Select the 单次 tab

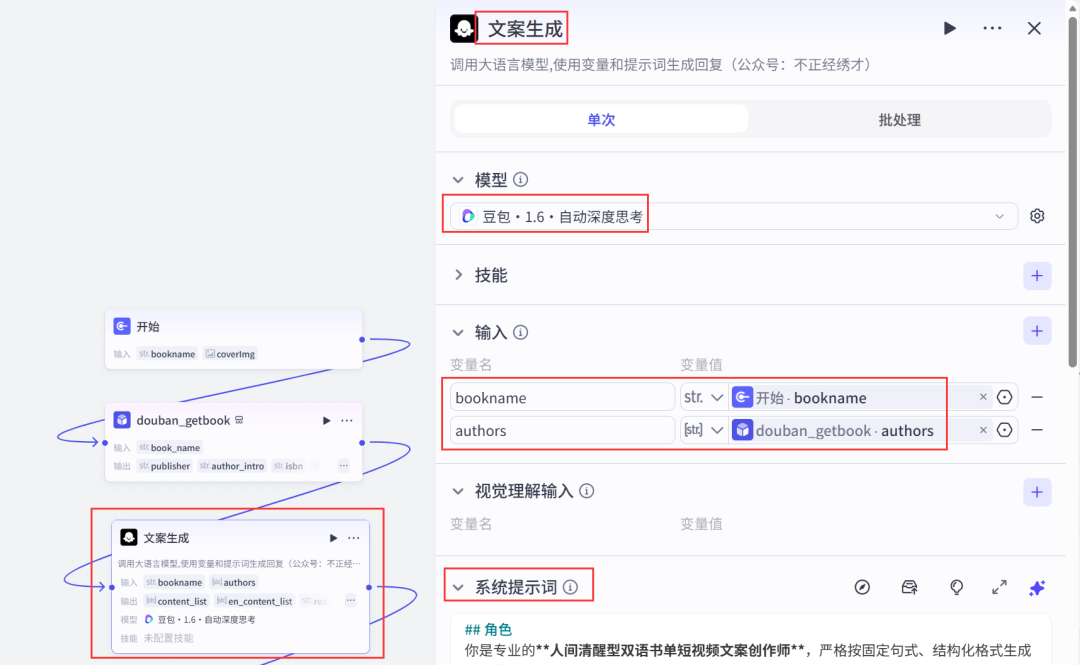(x=601, y=120)
